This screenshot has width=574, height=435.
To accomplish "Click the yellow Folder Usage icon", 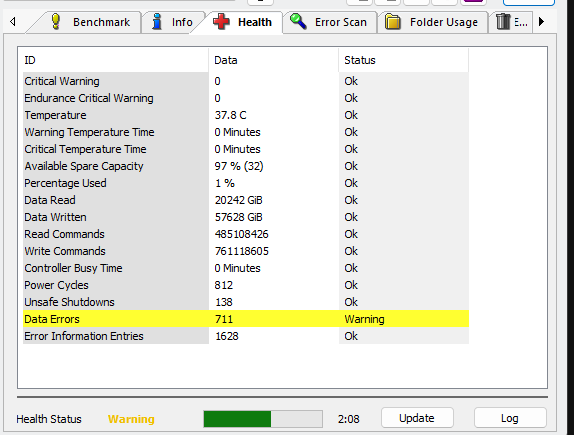I will [392, 22].
